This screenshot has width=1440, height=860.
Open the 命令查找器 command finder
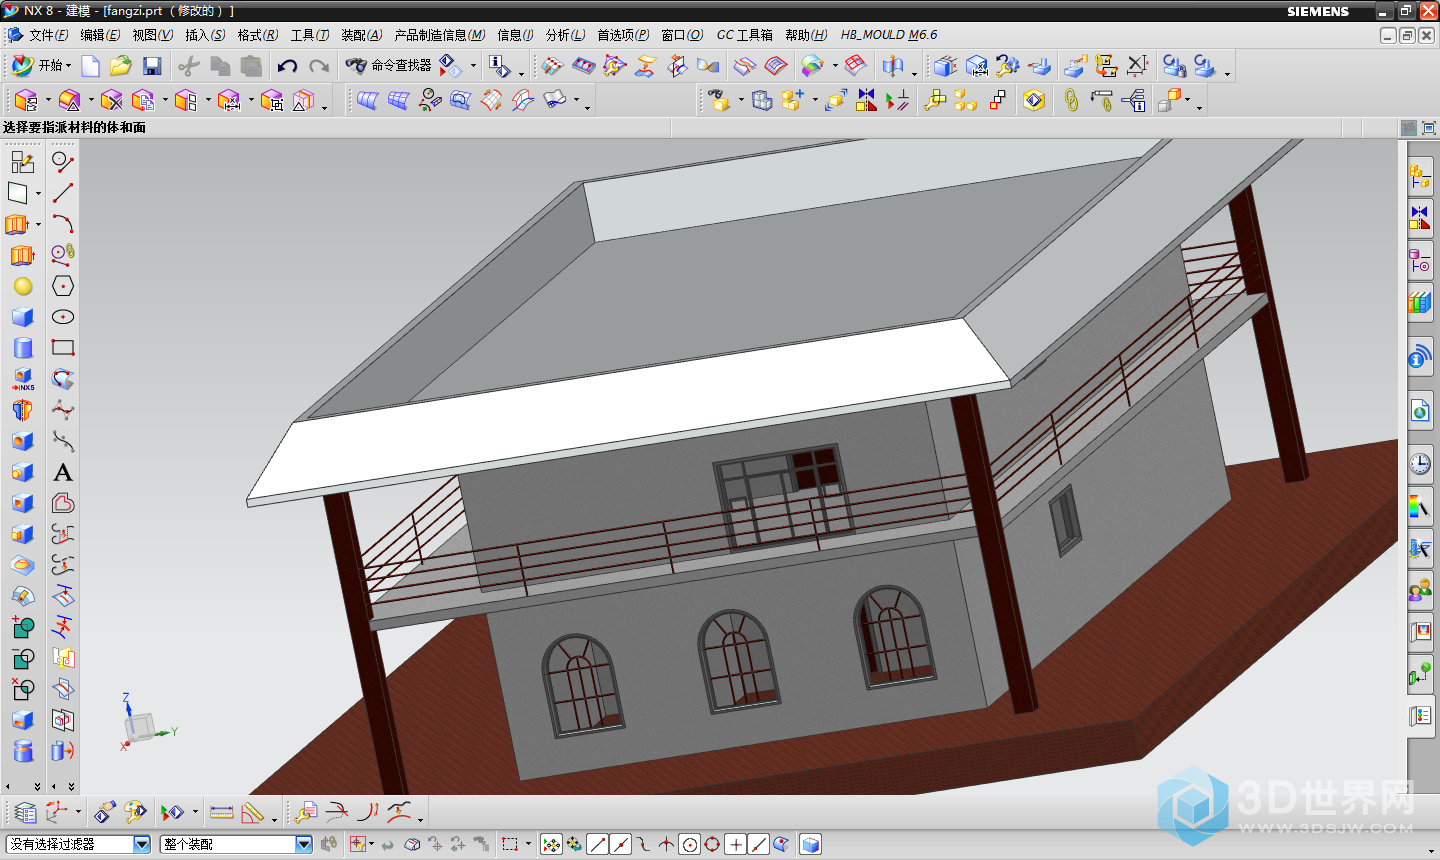388,65
